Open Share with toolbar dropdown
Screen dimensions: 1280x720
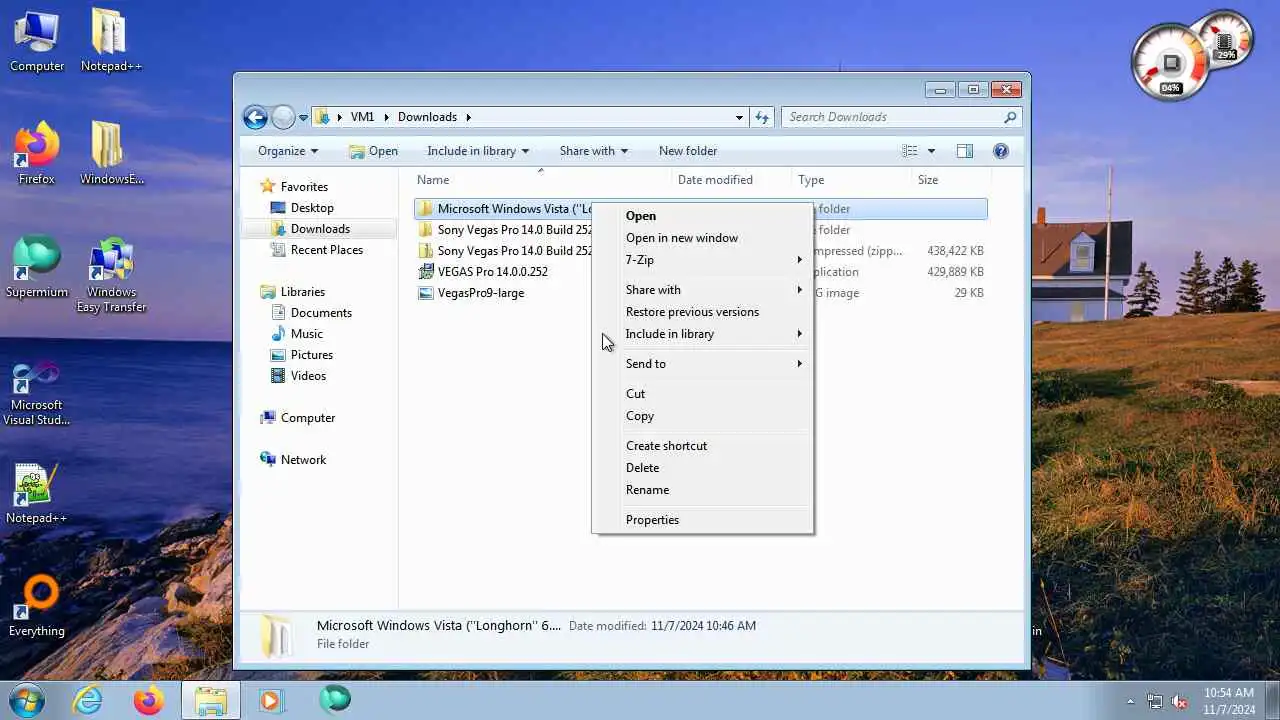[x=594, y=151]
